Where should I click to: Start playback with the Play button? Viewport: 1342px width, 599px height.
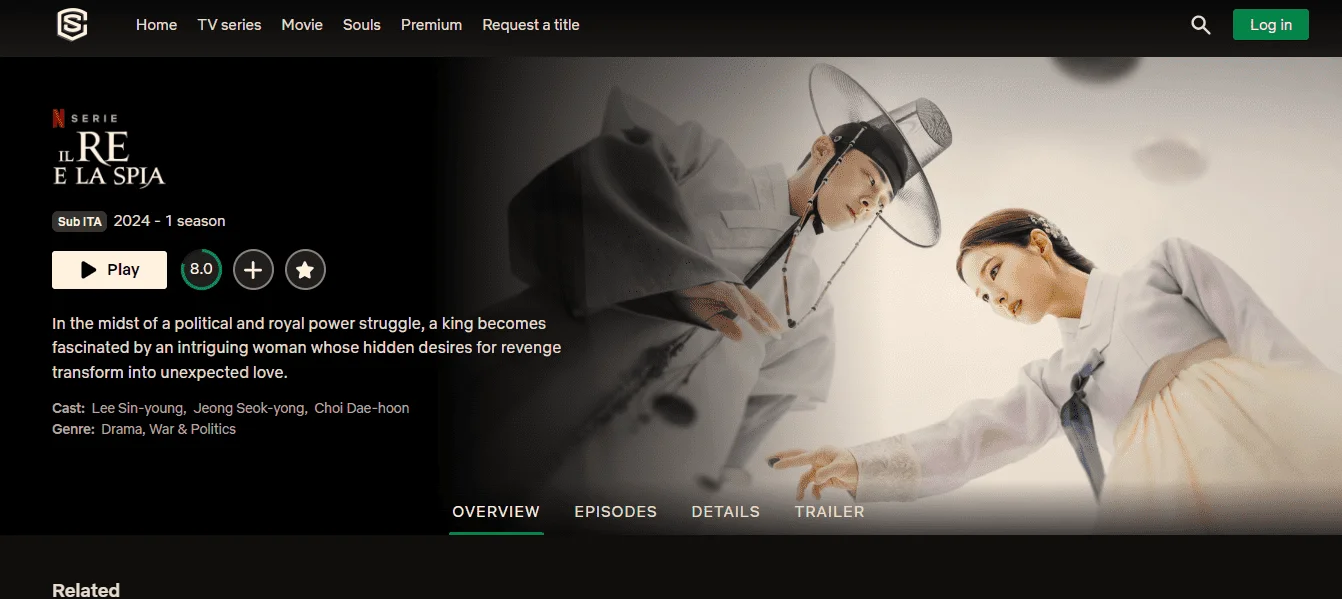109,269
